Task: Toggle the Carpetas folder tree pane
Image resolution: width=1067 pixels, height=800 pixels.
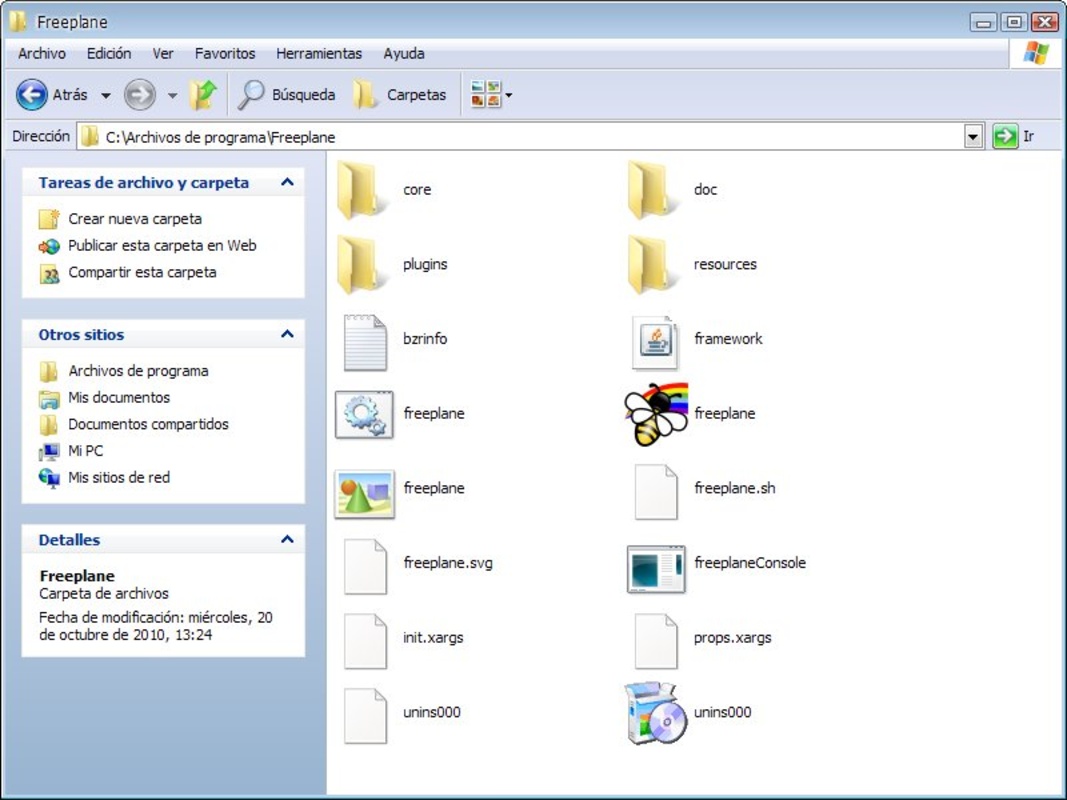Action: 400,95
